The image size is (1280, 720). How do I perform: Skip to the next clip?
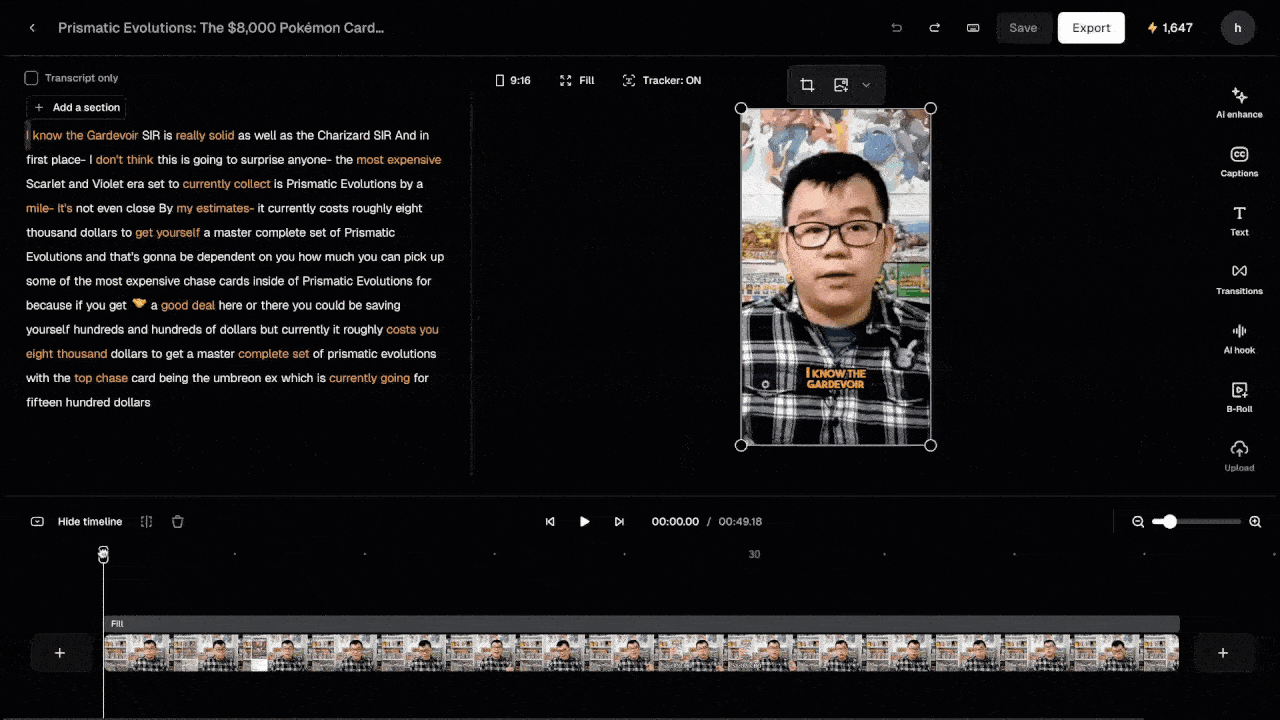(619, 522)
